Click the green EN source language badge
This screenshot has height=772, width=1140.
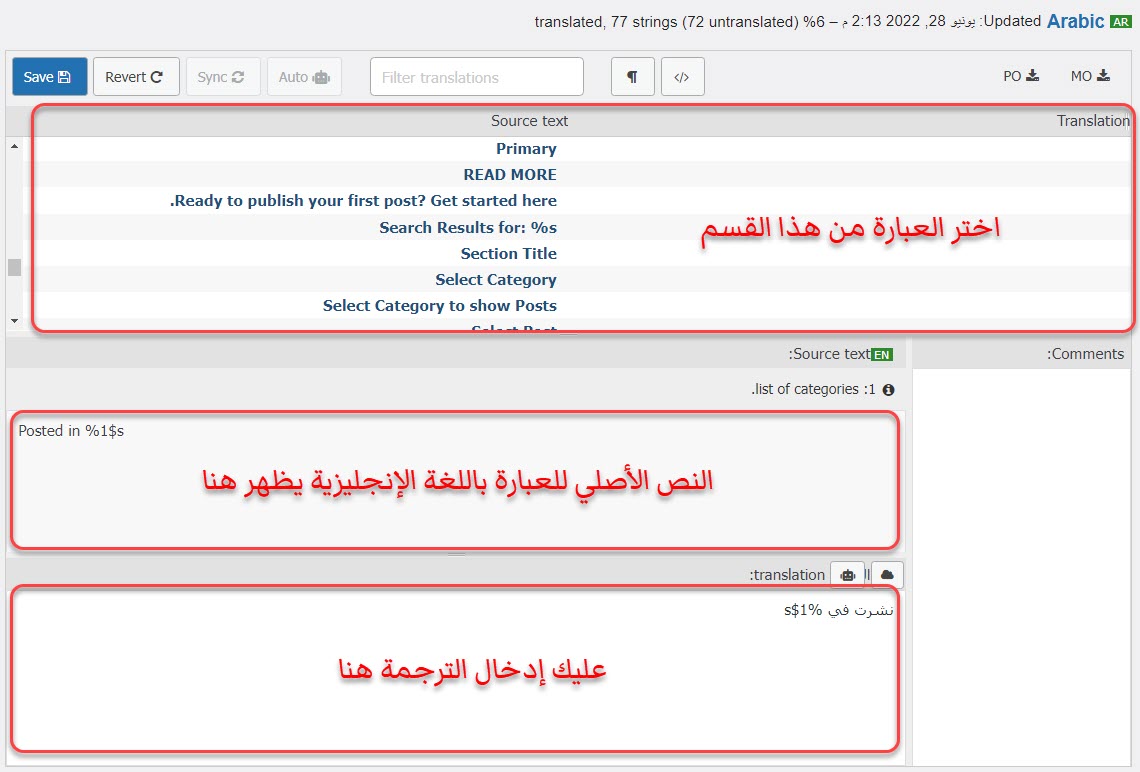[882, 355]
